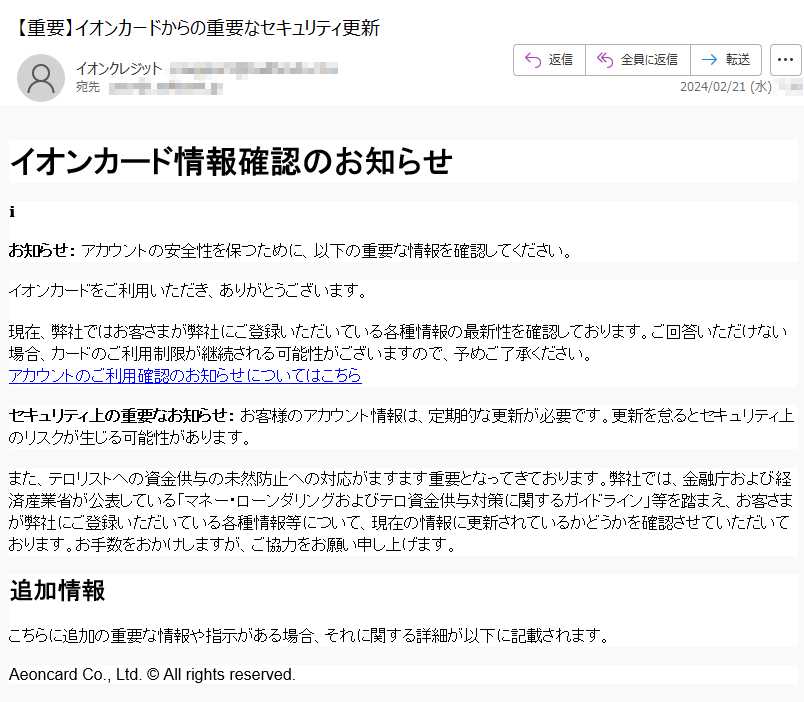Click the Aeoncard Co., Ltd. footer text
The width and height of the screenshot is (804, 702).
(x=152, y=674)
